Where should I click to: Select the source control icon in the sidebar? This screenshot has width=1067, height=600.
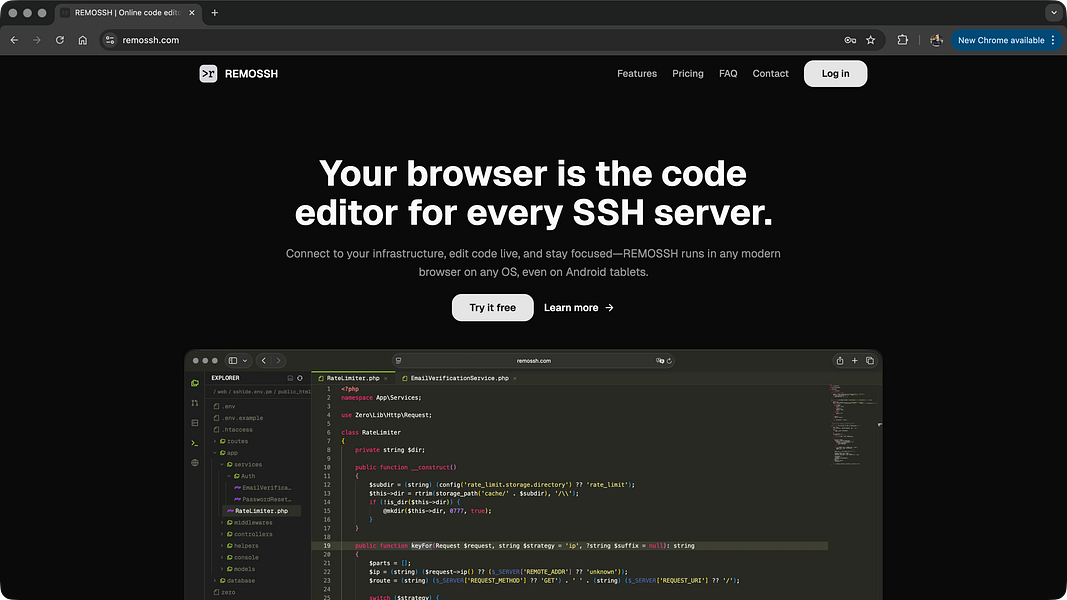(x=194, y=402)
